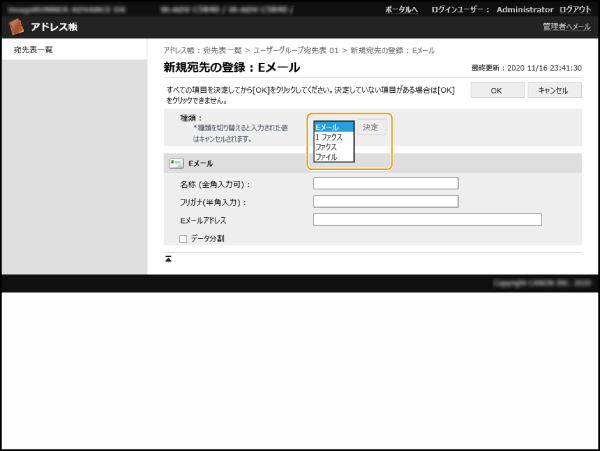This screenshot has width=600, height=451.
Task: Click the address book icon in header
Action: pyautogui.click(x=17, y=26)
